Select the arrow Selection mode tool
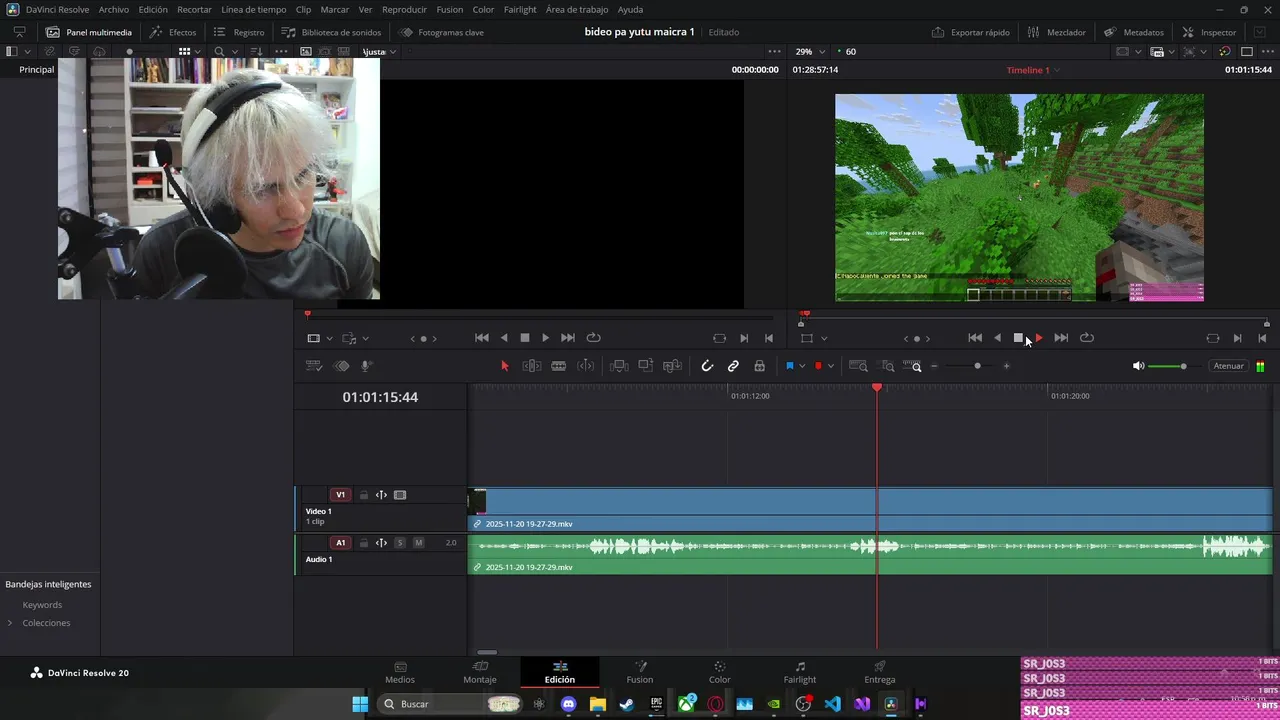Screen dimensions: 1280x720 [x=504, y=366]
